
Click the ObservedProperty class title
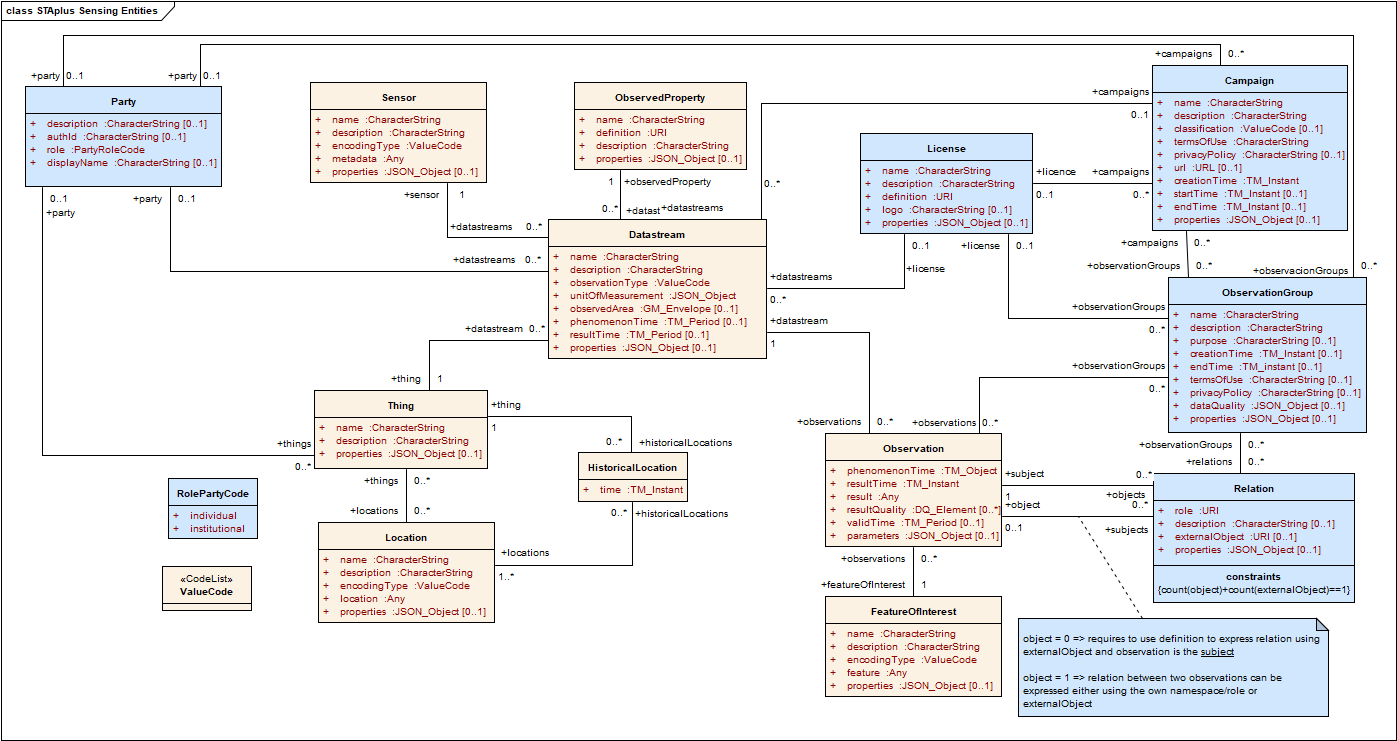(x=660, y=98)
